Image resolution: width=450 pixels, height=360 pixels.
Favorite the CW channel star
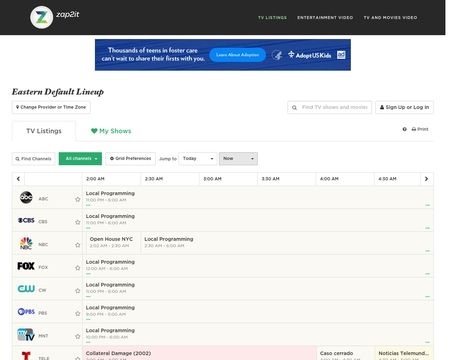click(78, 291)
